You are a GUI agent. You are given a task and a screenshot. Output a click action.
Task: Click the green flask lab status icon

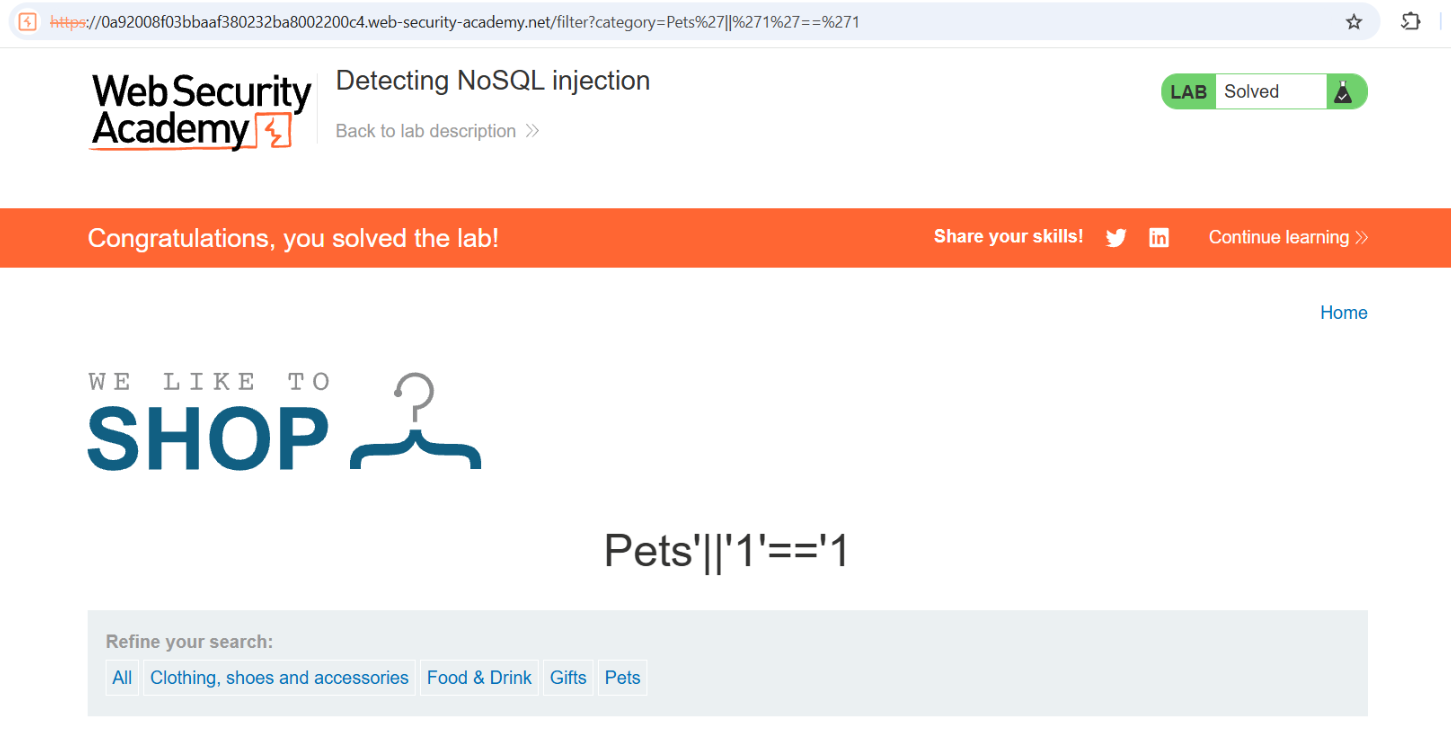[x=1342, y=92]
